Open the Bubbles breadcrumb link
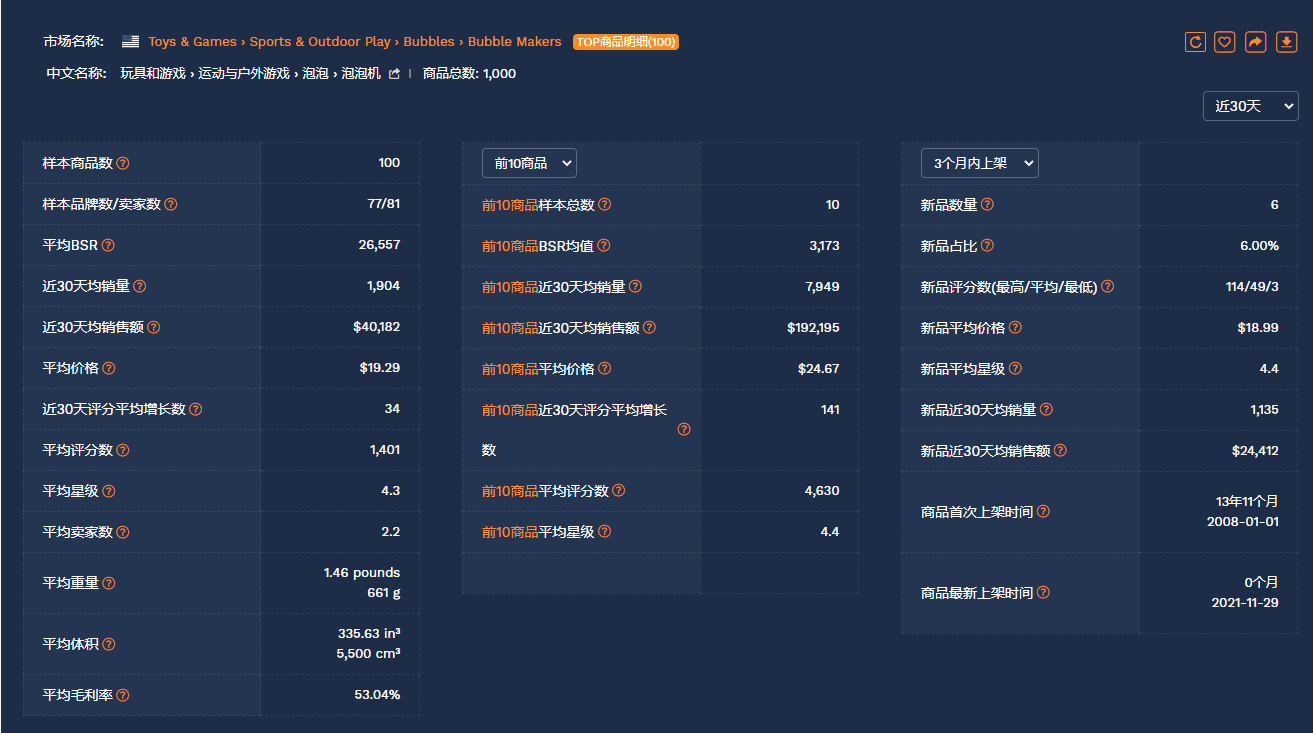 coord(429,42)
